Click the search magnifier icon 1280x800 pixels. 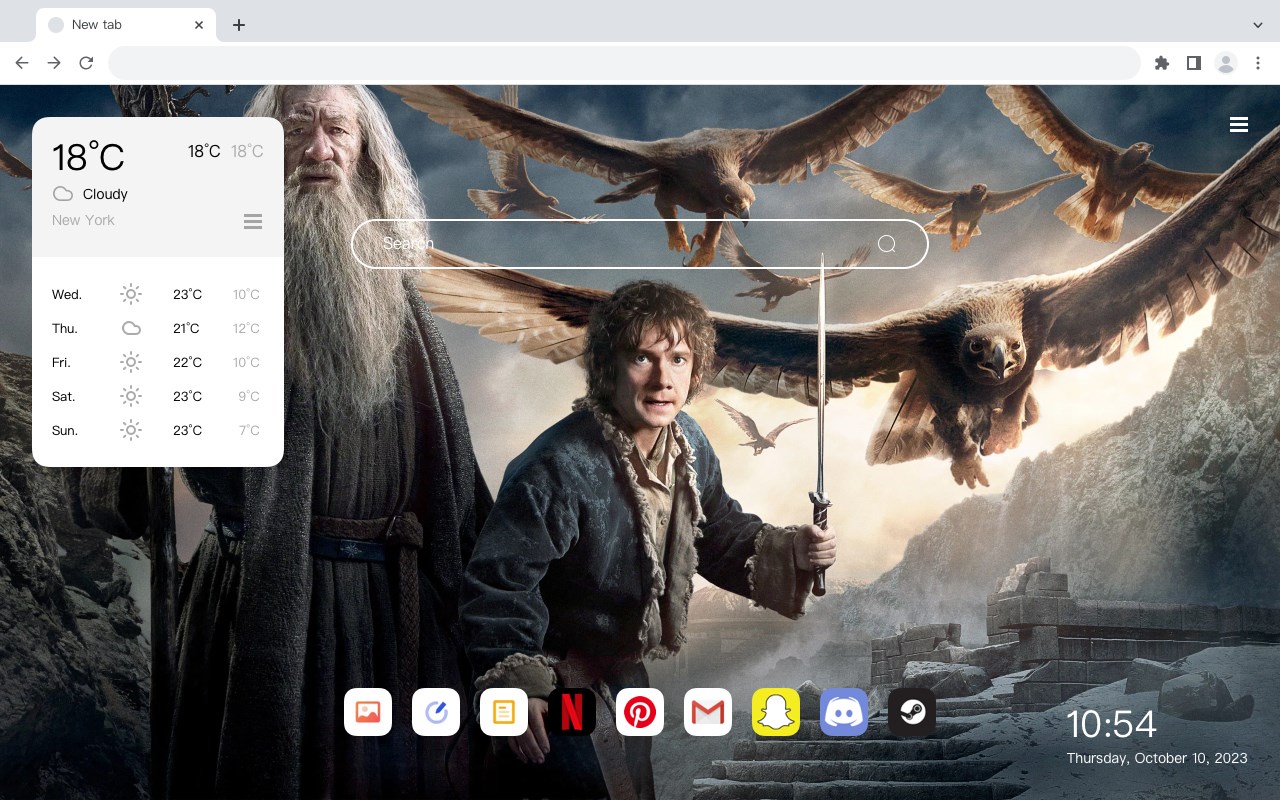pos(887,244)
